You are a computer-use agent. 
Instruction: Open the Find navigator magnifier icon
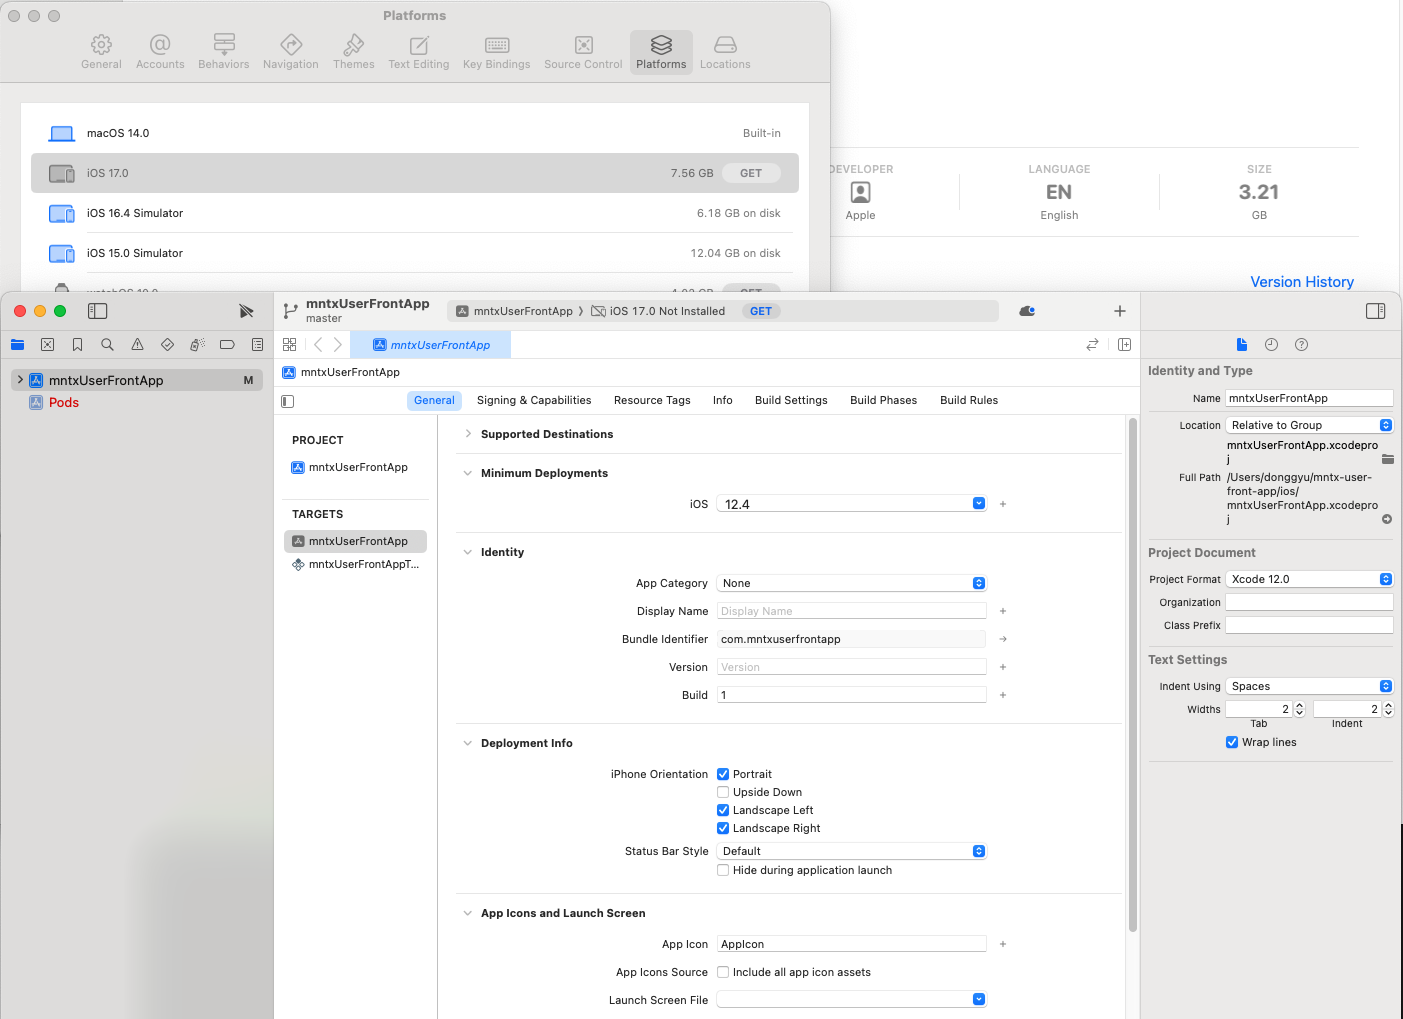coord(107,345)
